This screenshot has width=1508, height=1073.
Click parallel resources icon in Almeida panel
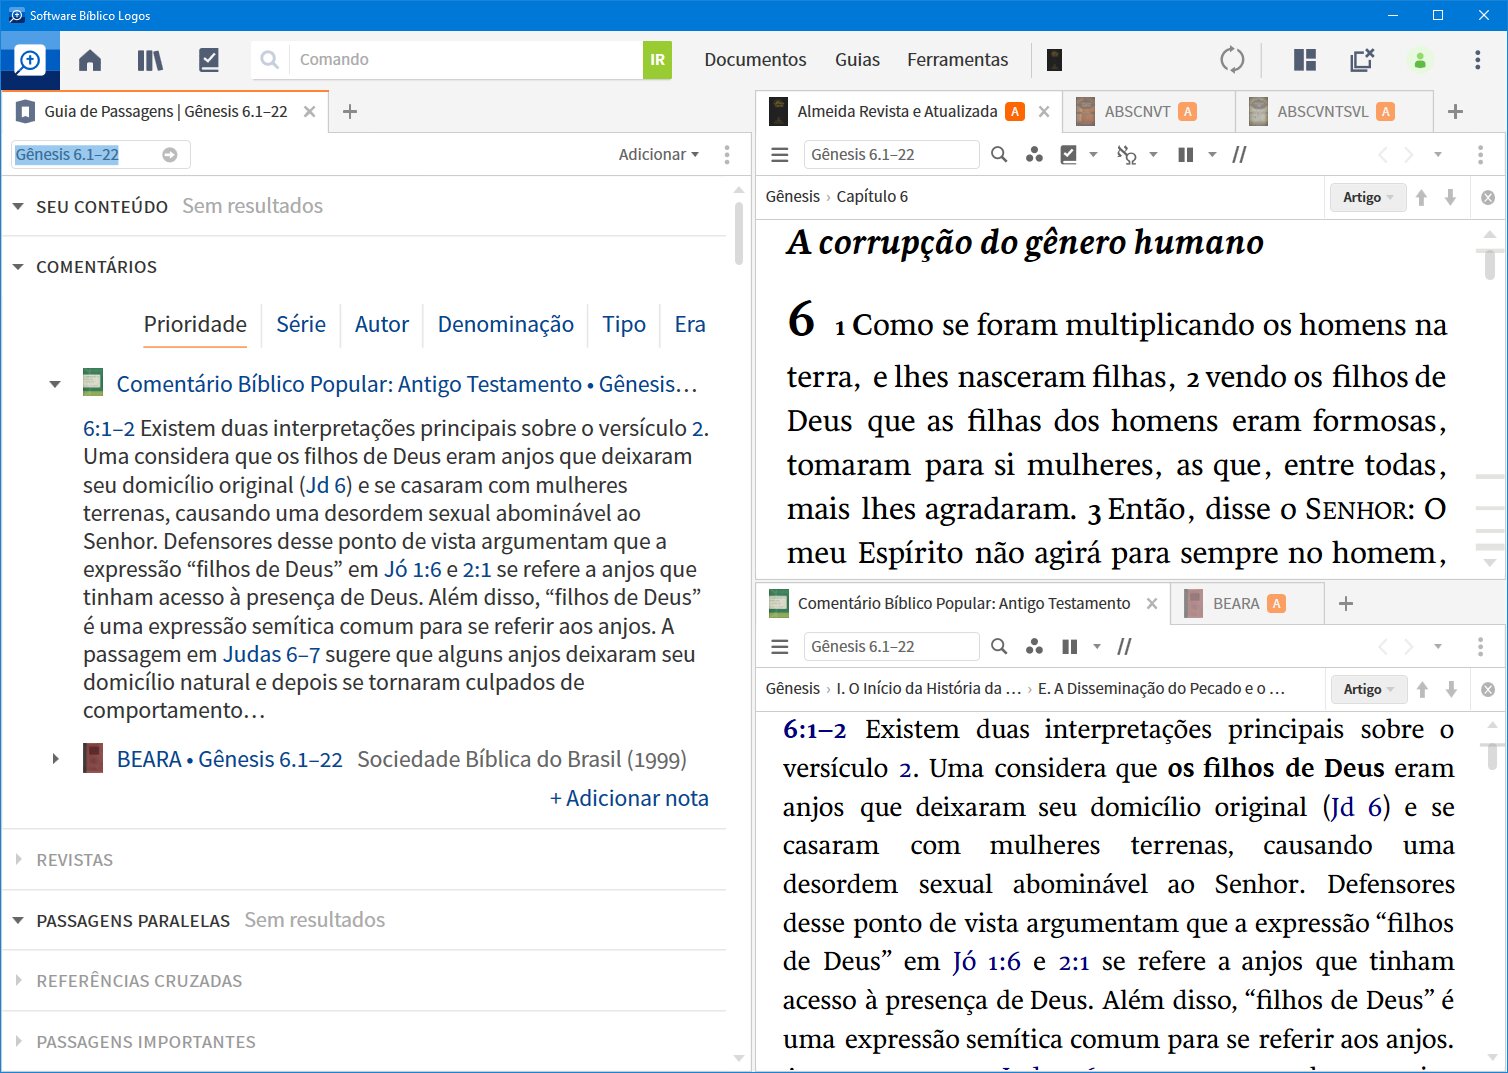coord(1239,155)
